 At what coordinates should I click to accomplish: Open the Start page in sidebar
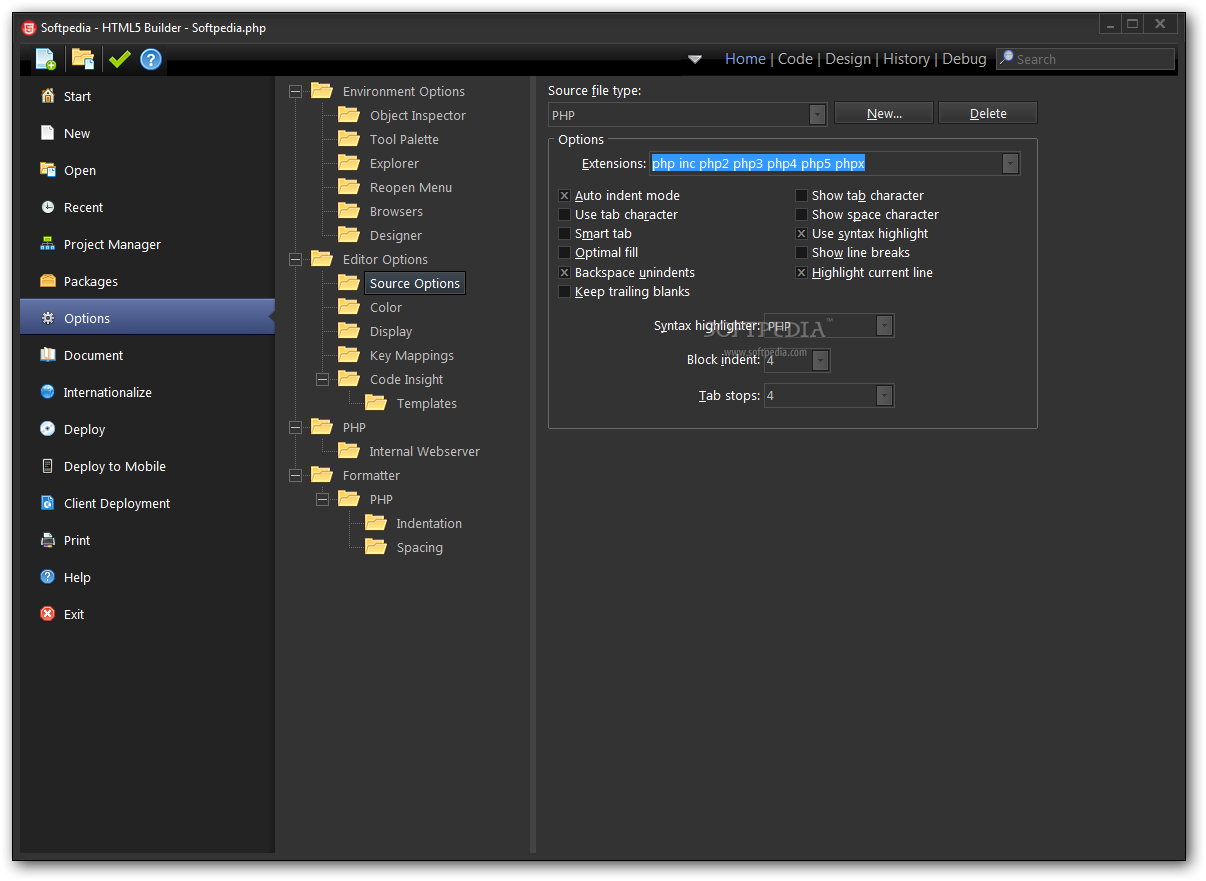tap(147, 97)
